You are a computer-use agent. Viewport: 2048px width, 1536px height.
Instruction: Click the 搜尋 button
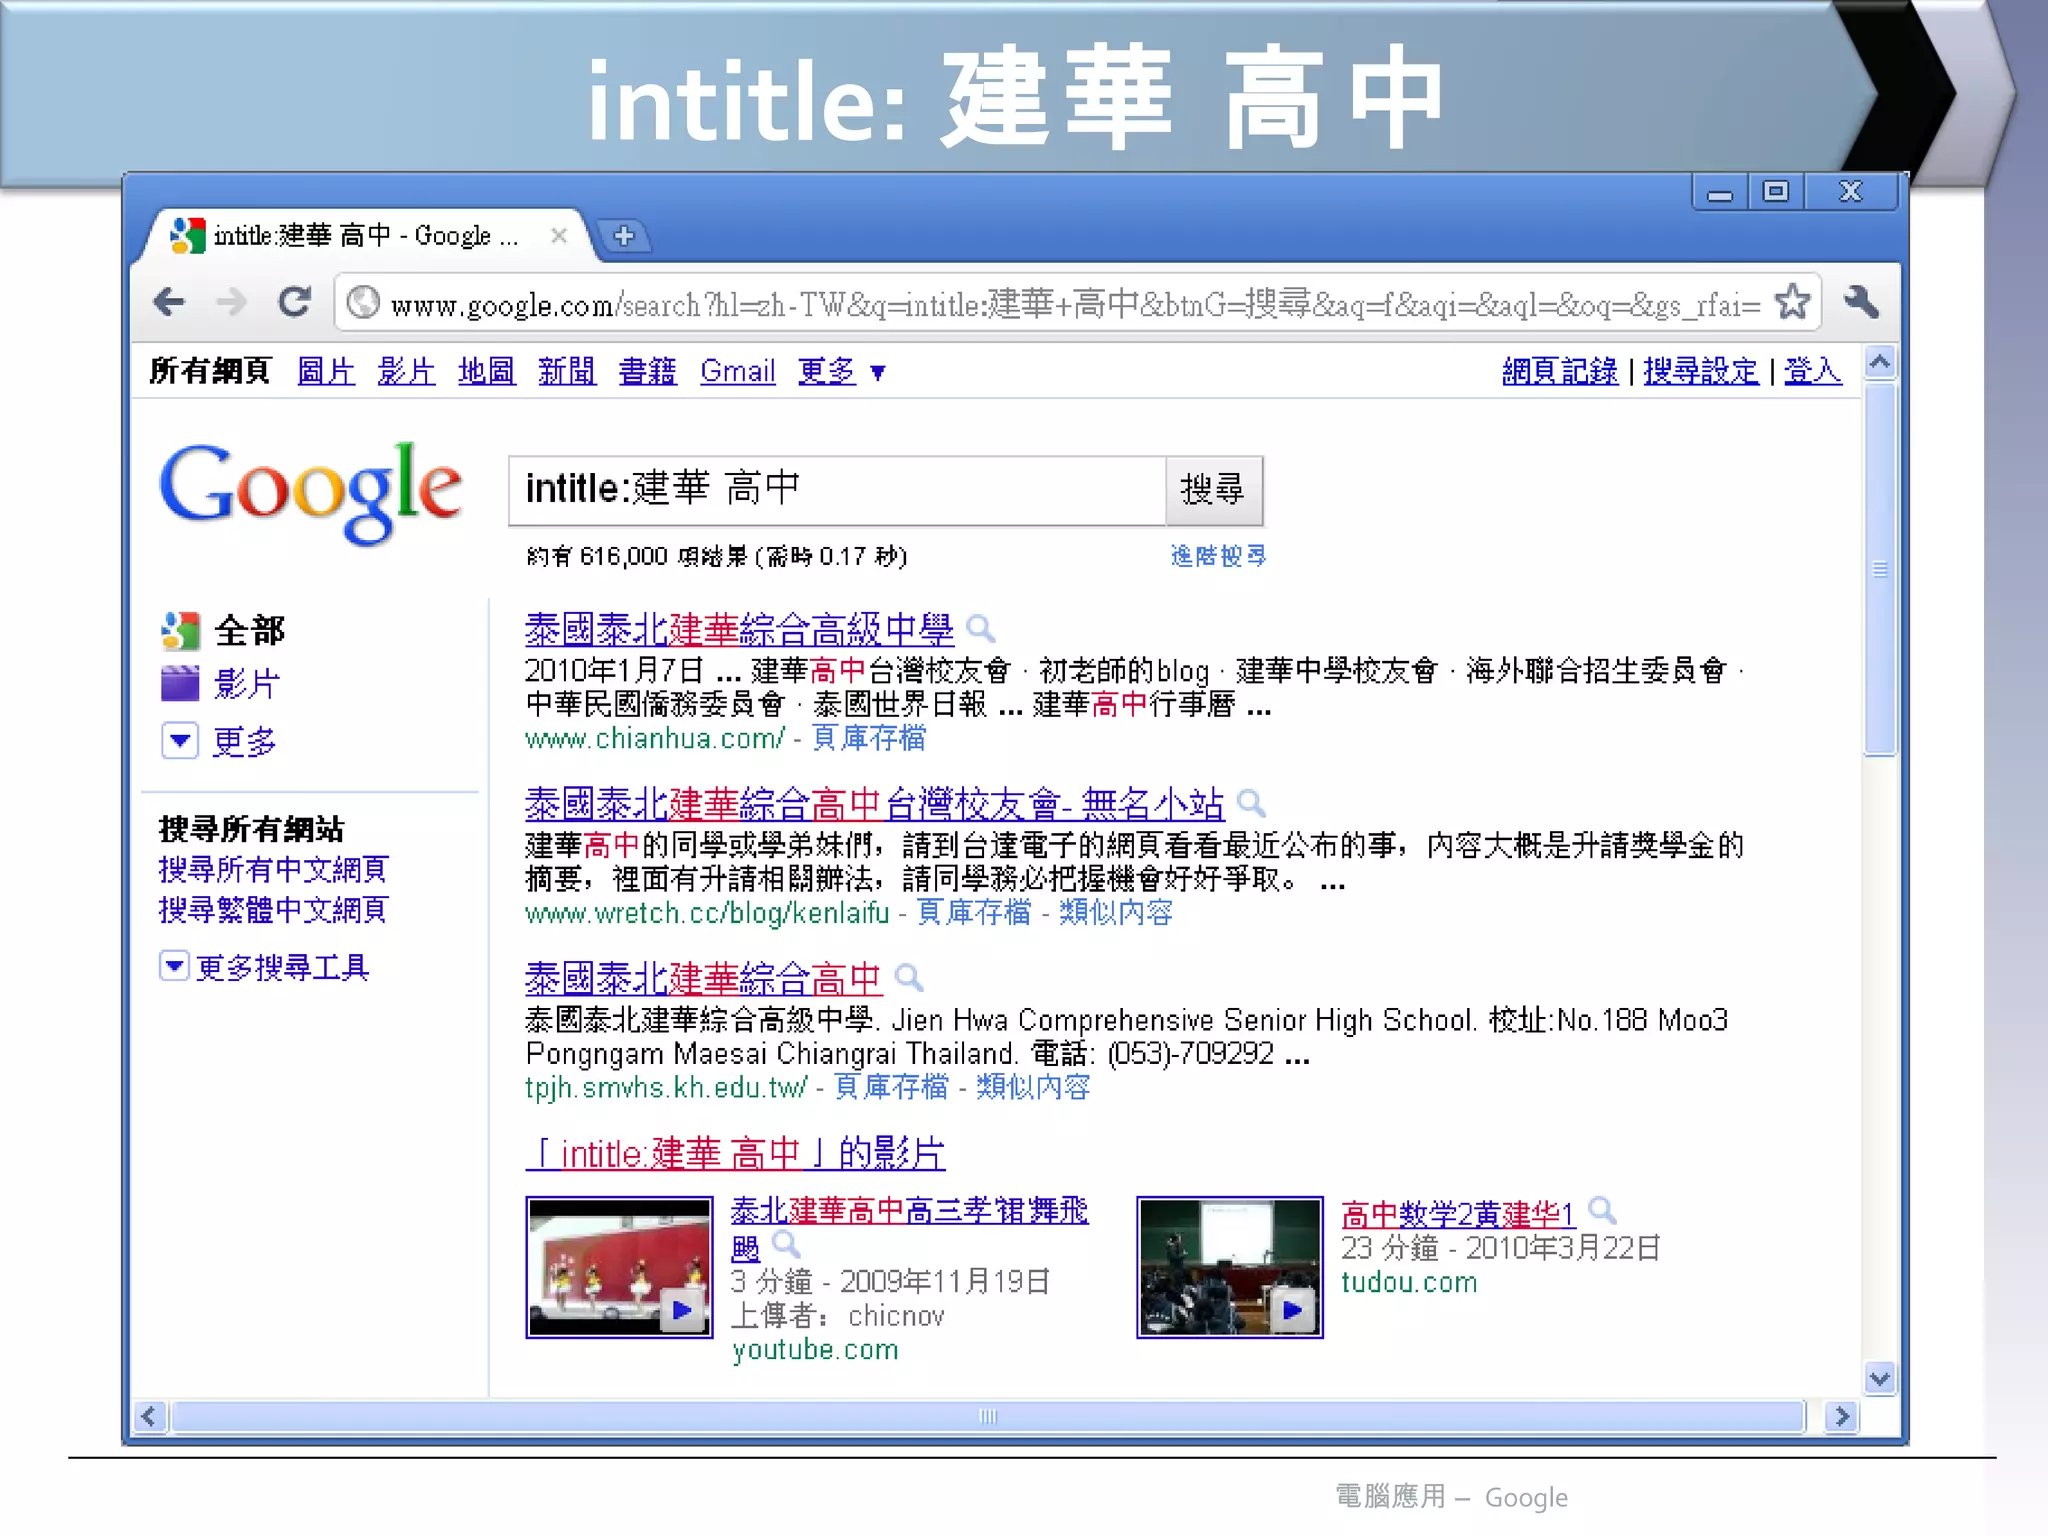[1213, 490]
